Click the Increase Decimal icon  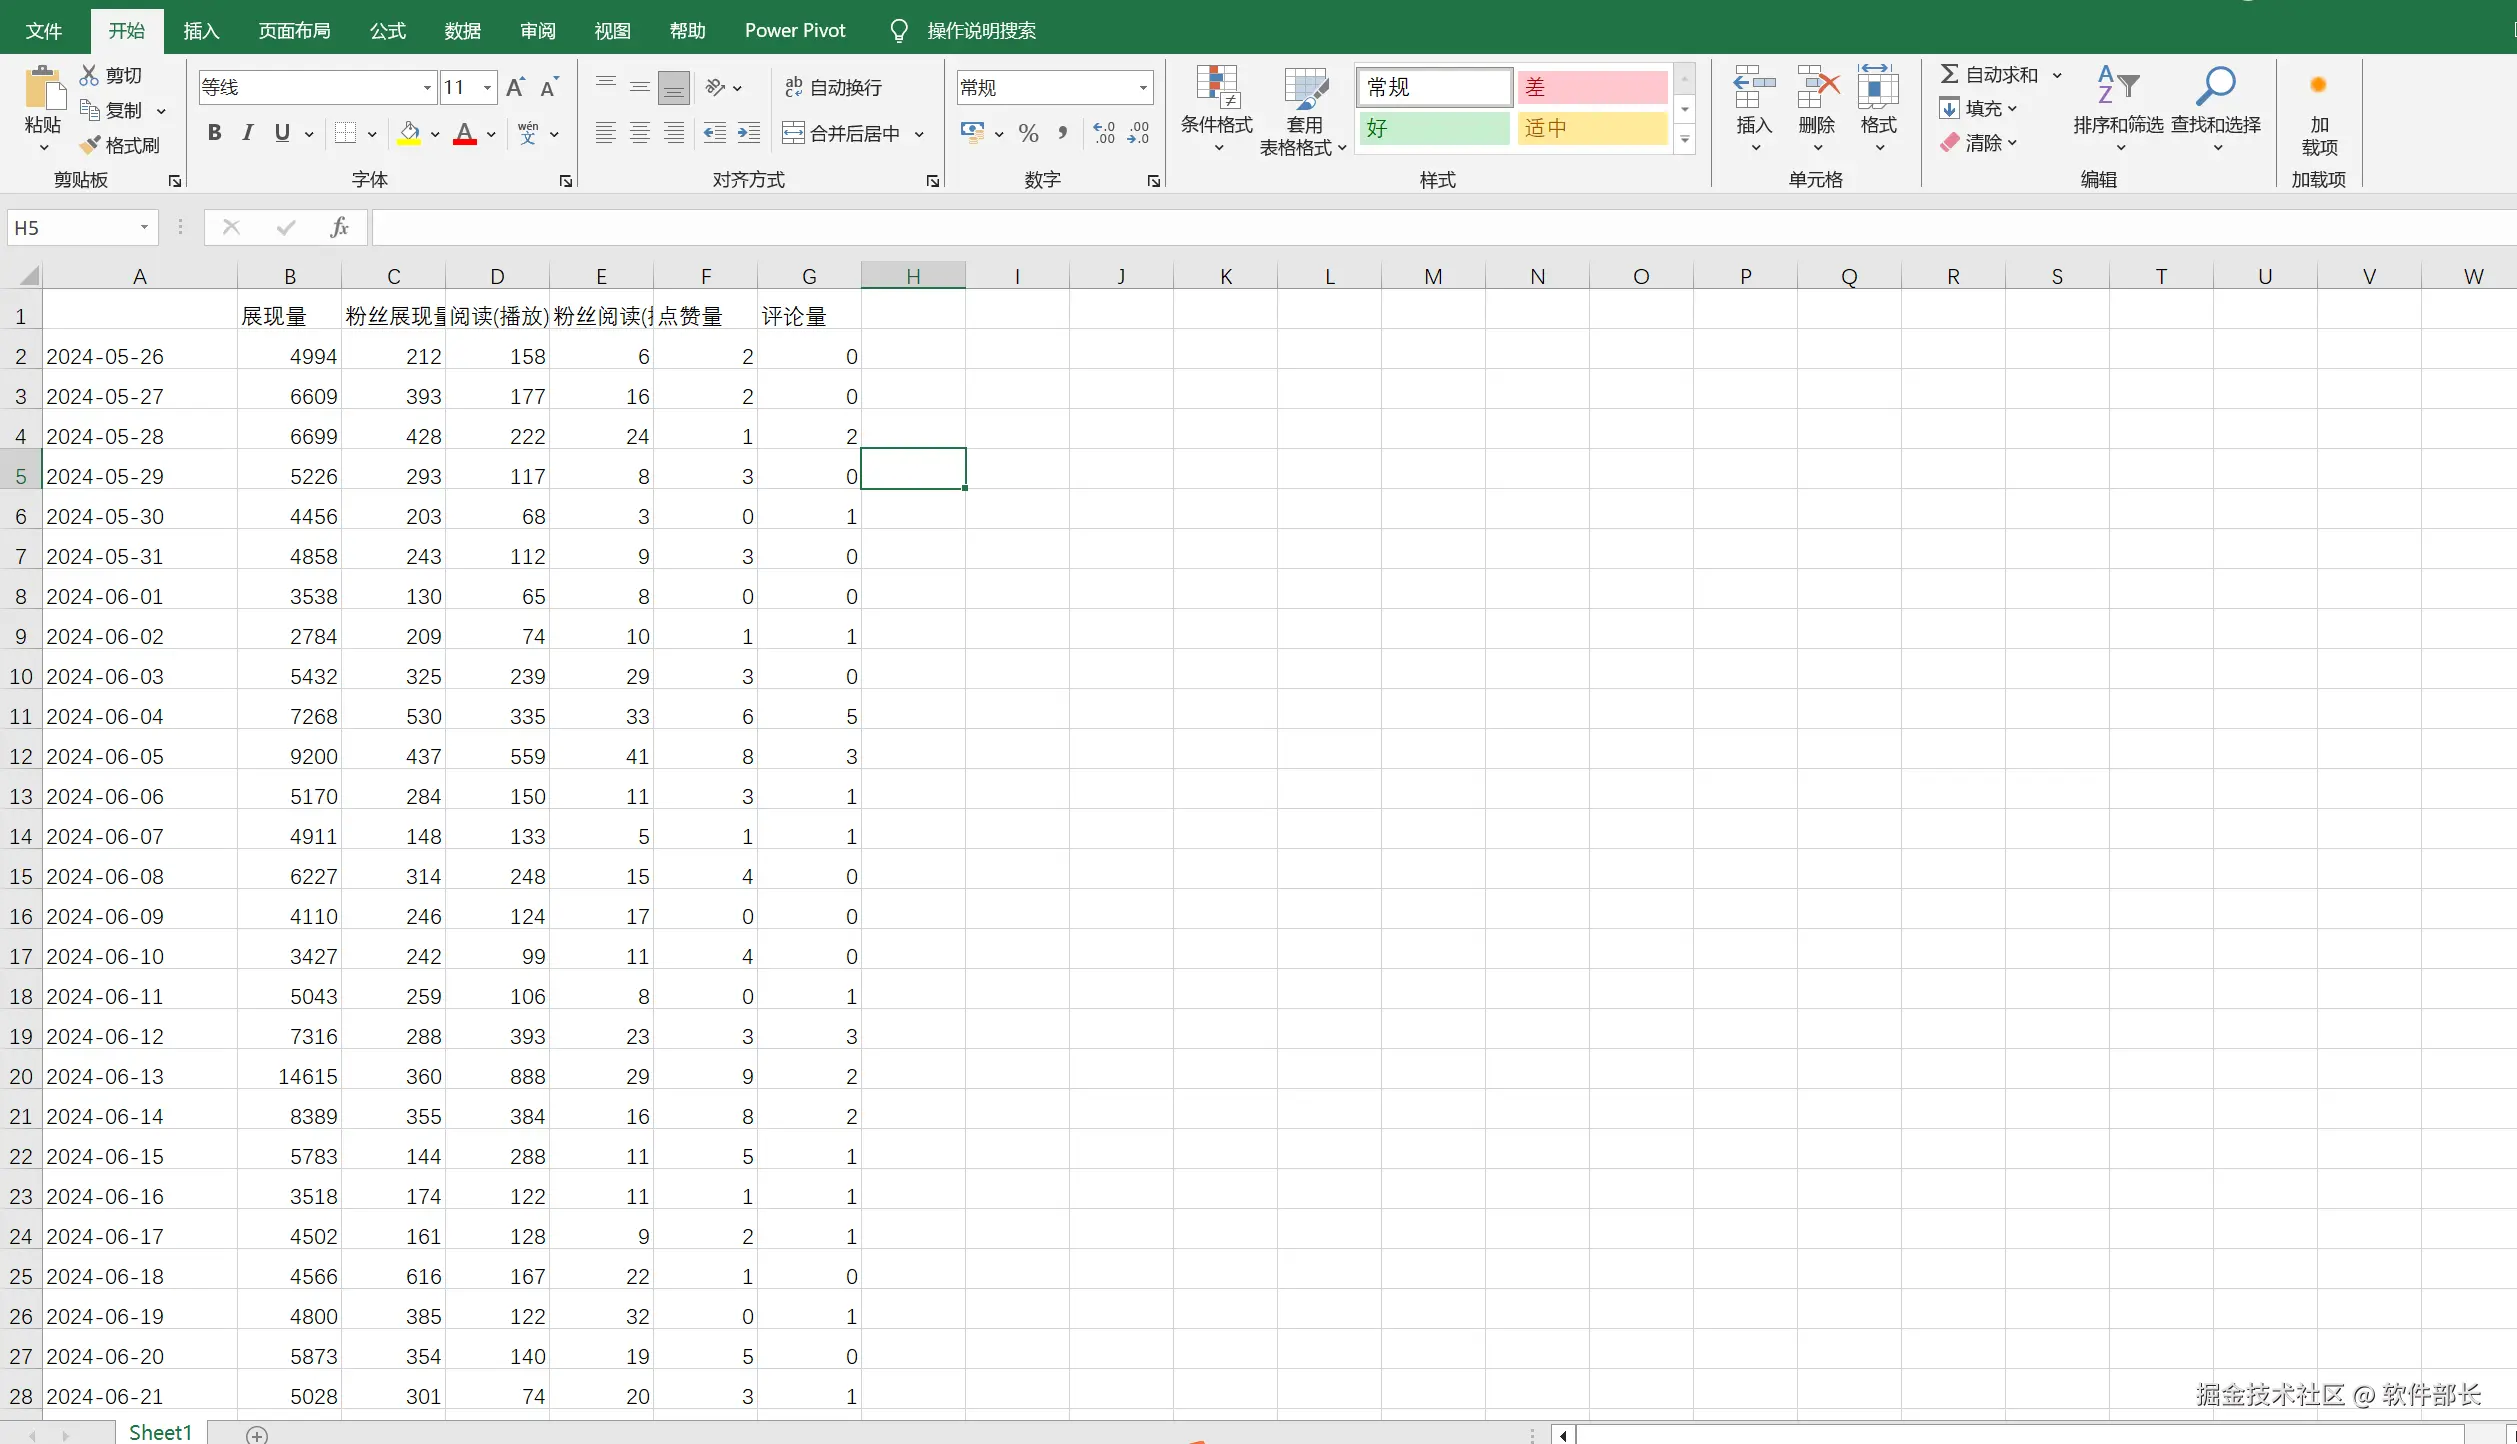click(1104, 133)
